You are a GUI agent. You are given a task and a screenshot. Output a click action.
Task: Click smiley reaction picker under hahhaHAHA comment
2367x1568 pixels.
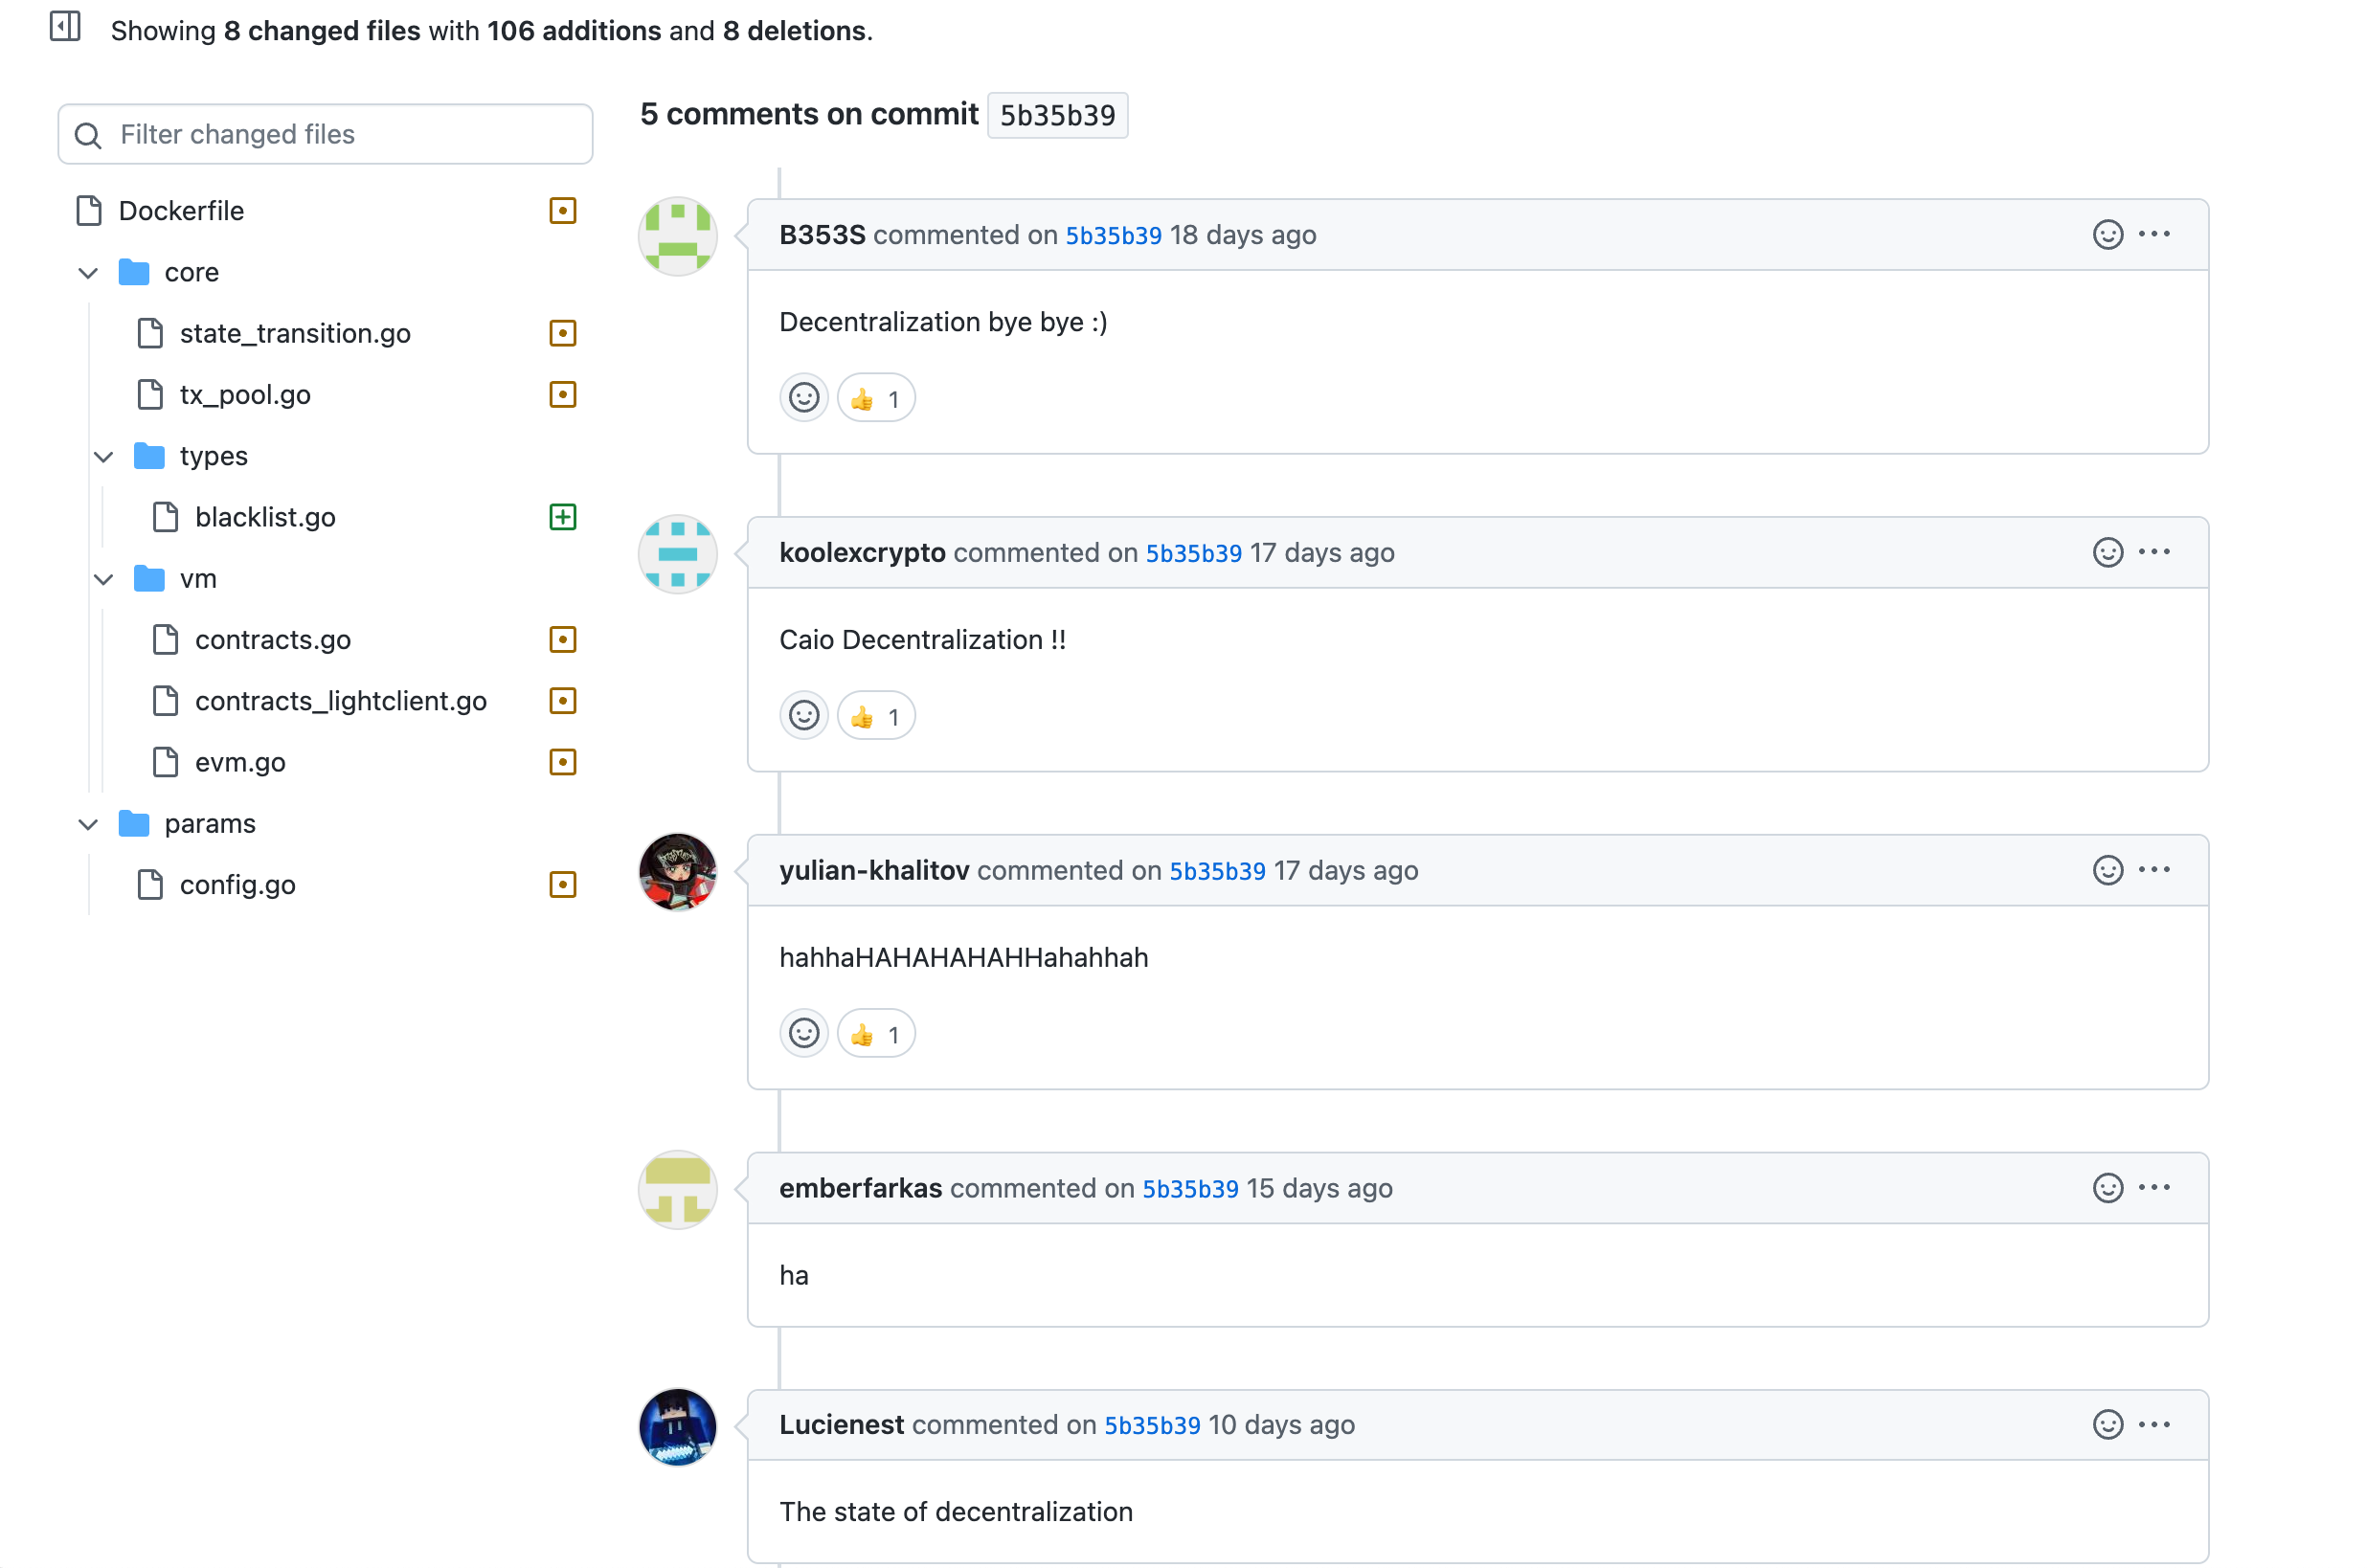[x=804, y=1034]
